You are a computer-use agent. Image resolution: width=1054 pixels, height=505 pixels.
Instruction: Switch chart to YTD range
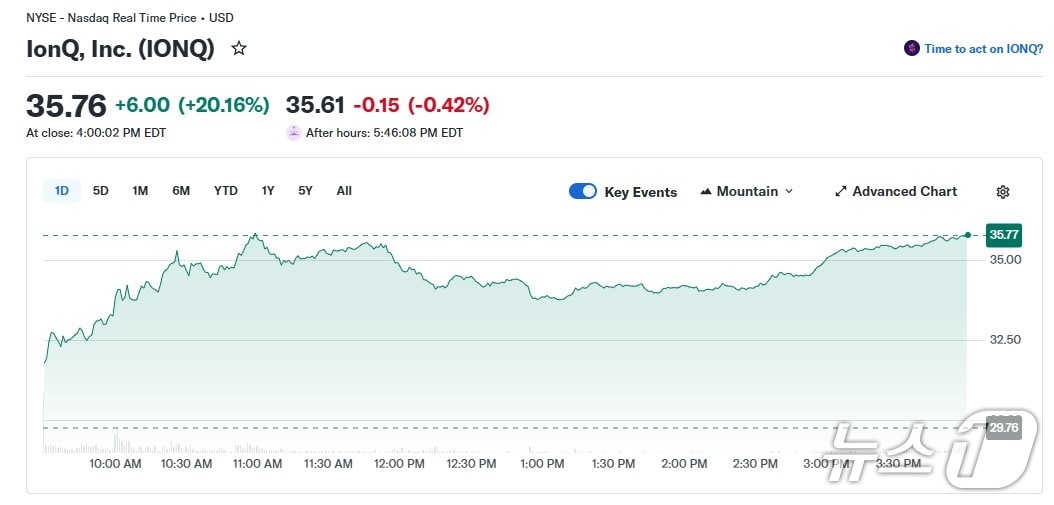pos(226,191)
